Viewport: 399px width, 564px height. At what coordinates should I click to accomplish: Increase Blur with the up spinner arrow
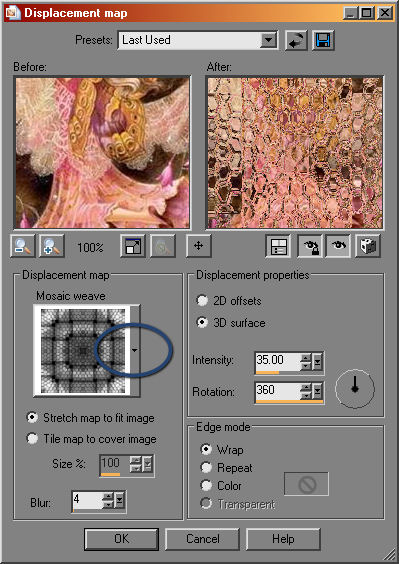pos(108,496)
